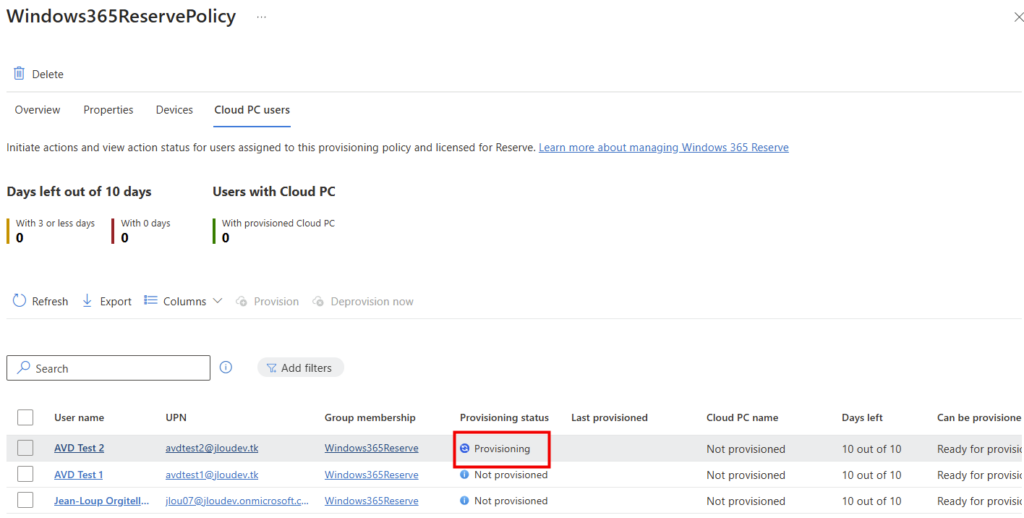Open the Jean-Loup Orgitell user link

(x=102, y=501)
